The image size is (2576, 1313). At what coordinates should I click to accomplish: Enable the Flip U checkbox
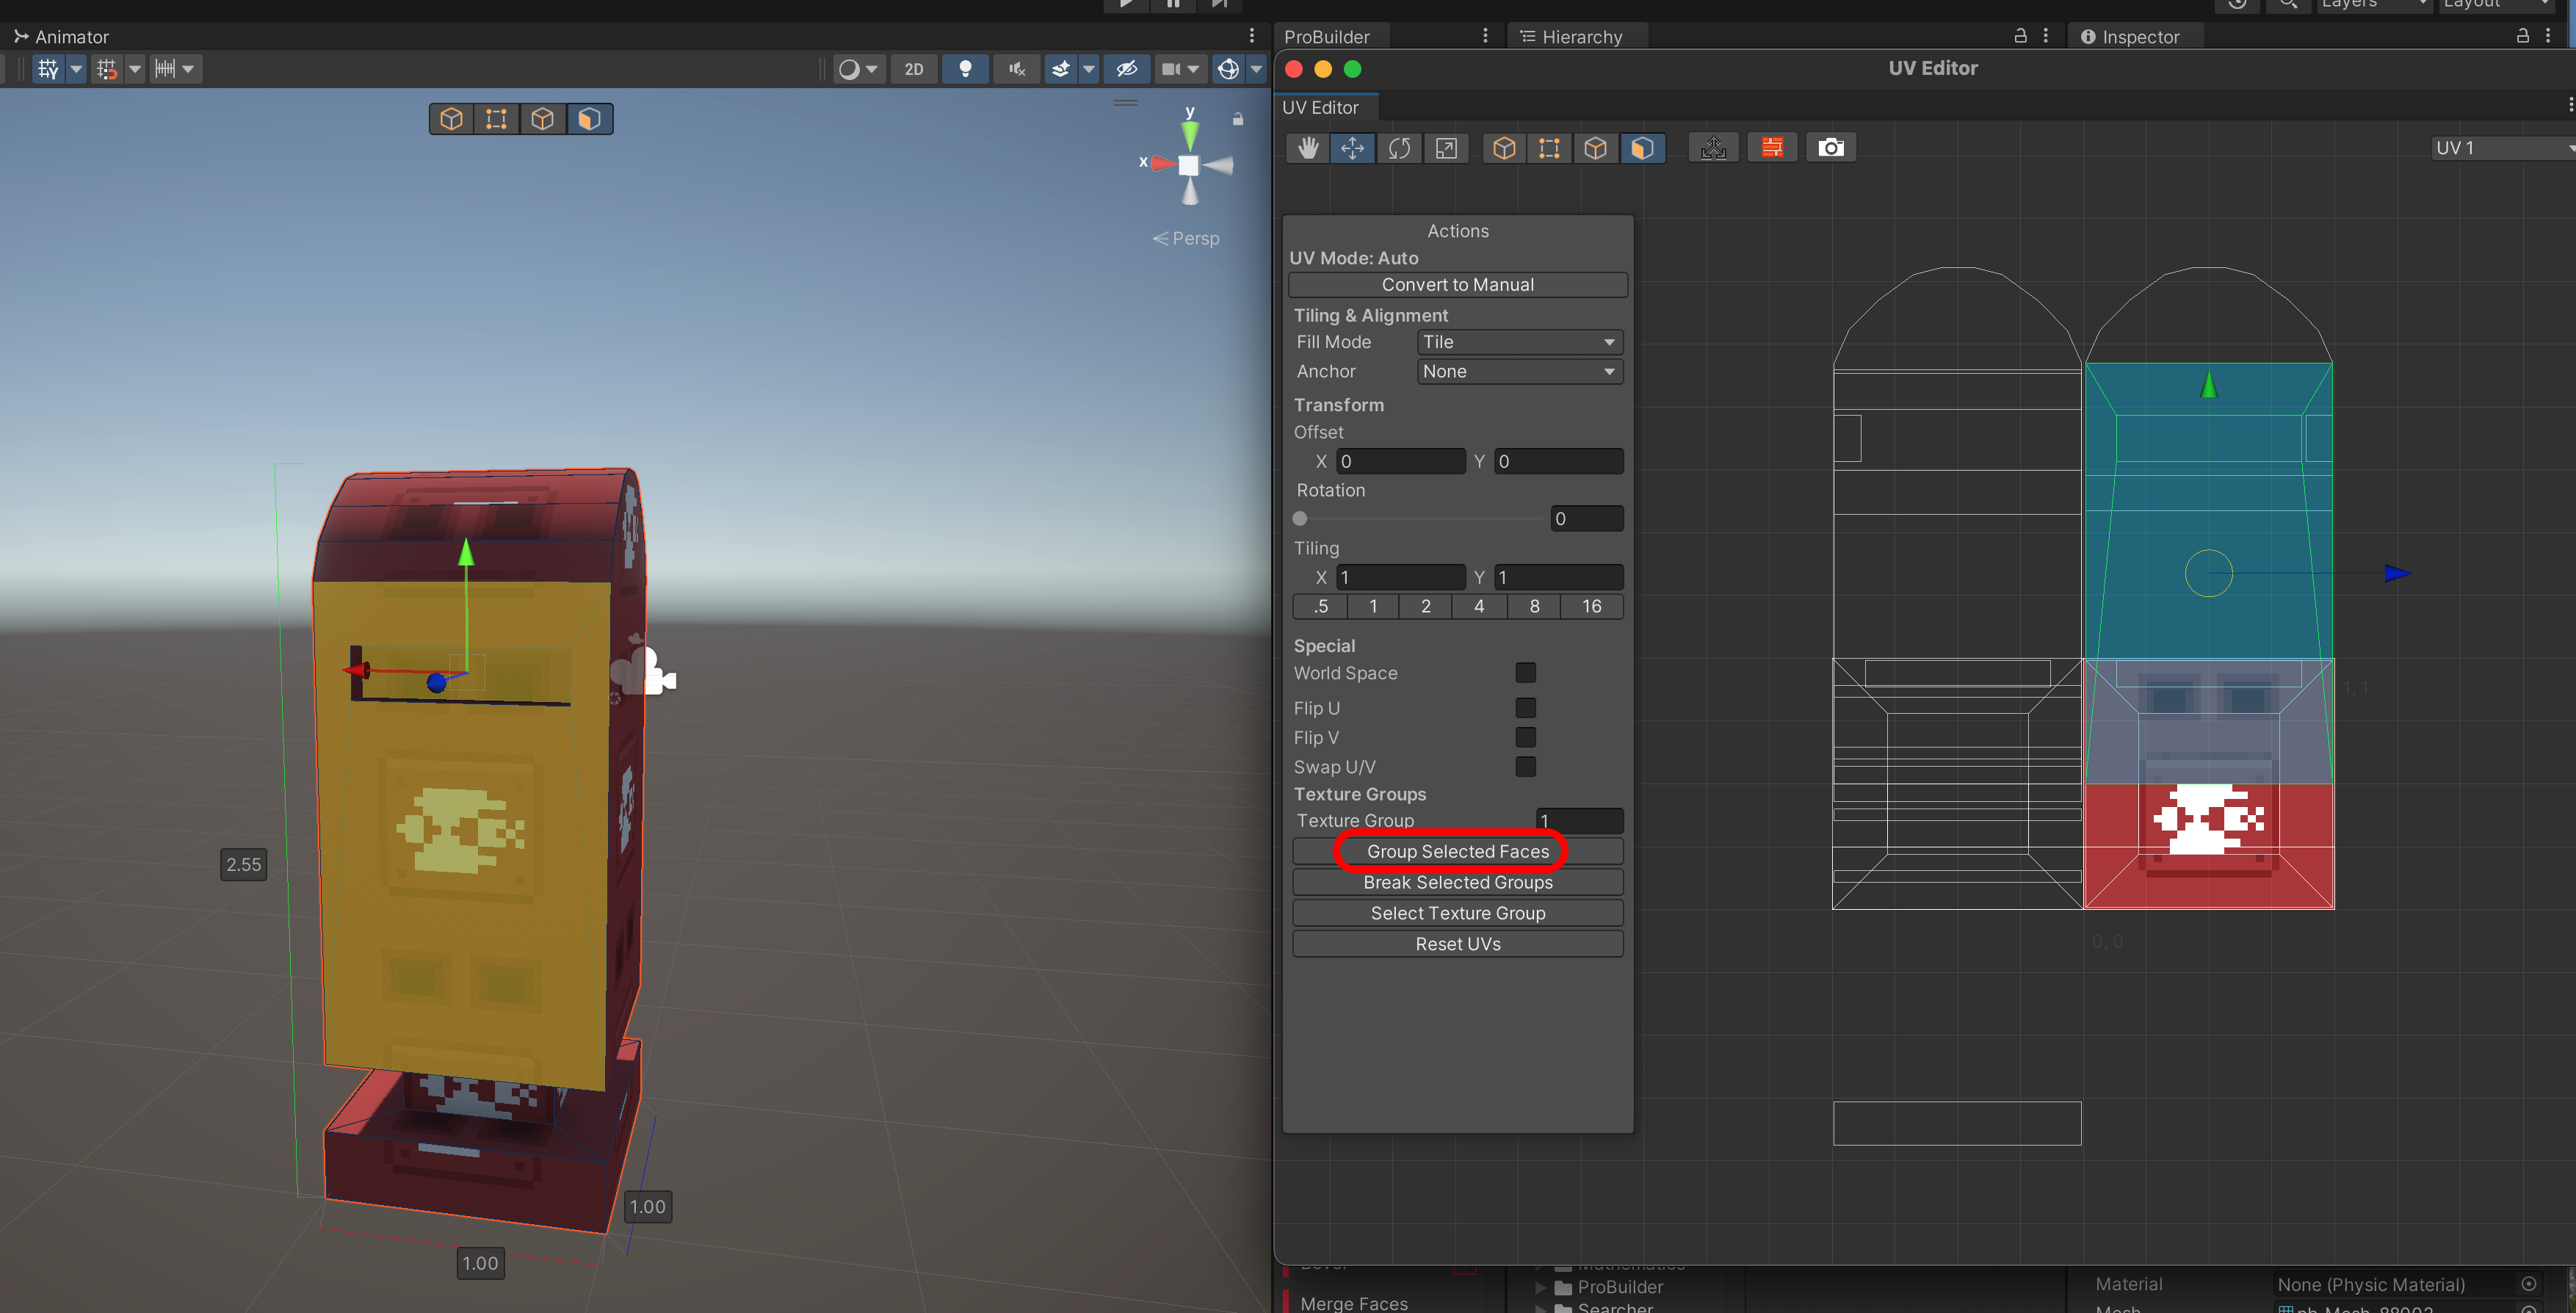[1525, 708]
